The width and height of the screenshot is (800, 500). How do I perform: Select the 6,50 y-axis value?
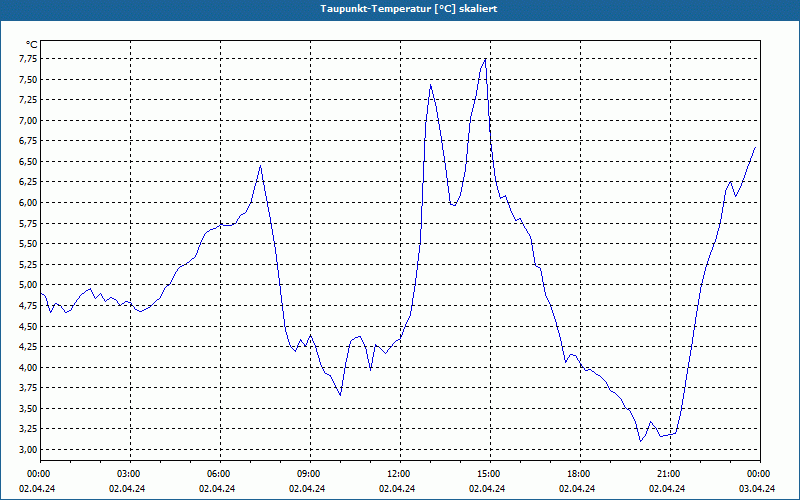pos(28,162)
